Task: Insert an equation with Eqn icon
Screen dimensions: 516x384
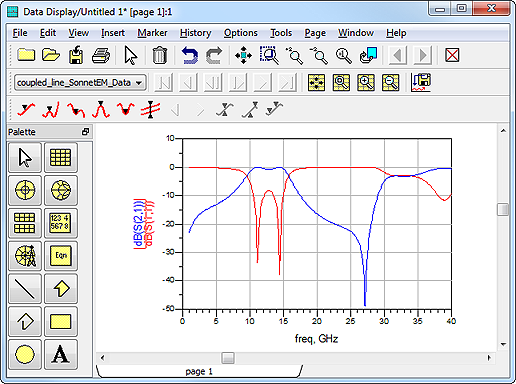Action: pos(60,256)
